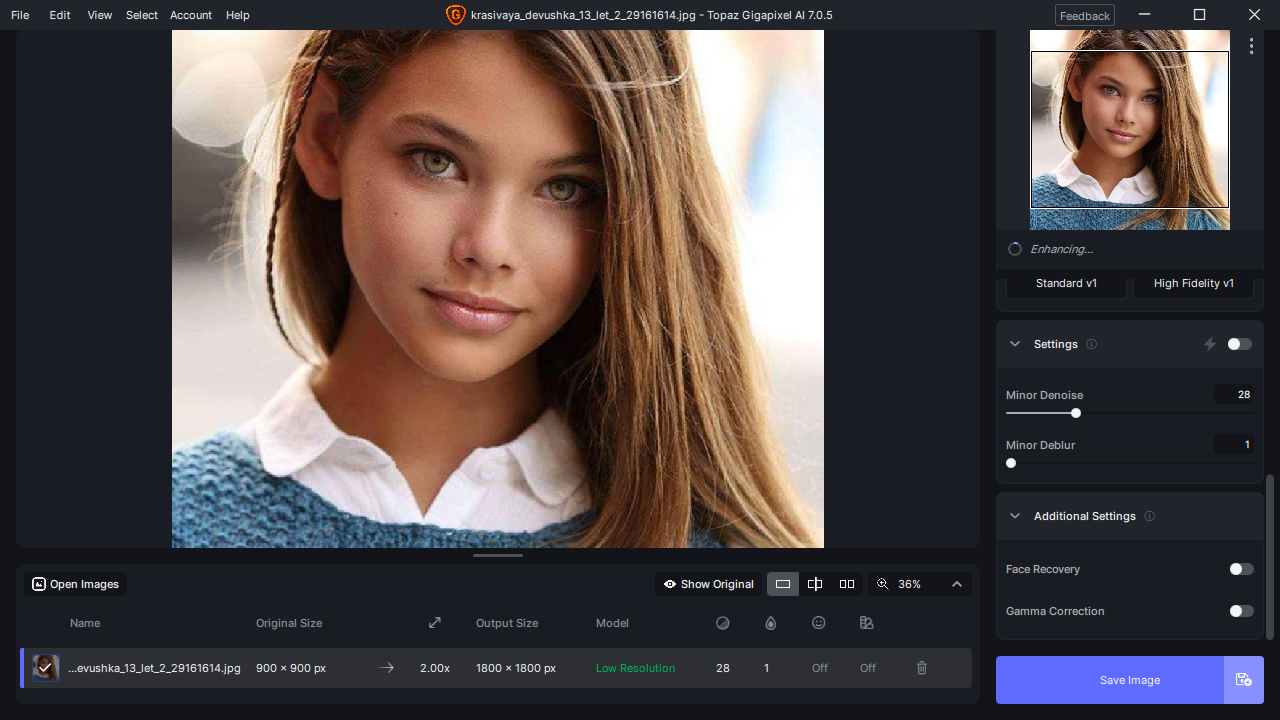1280x720 pixels.
Task: Click the Settings info icon
Action: tap(1092, 344)
